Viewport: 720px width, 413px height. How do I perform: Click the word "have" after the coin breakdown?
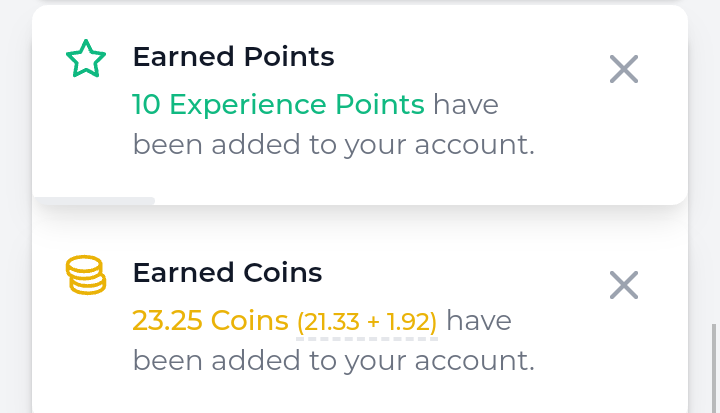pyautogui.click(x=479, y=321)
